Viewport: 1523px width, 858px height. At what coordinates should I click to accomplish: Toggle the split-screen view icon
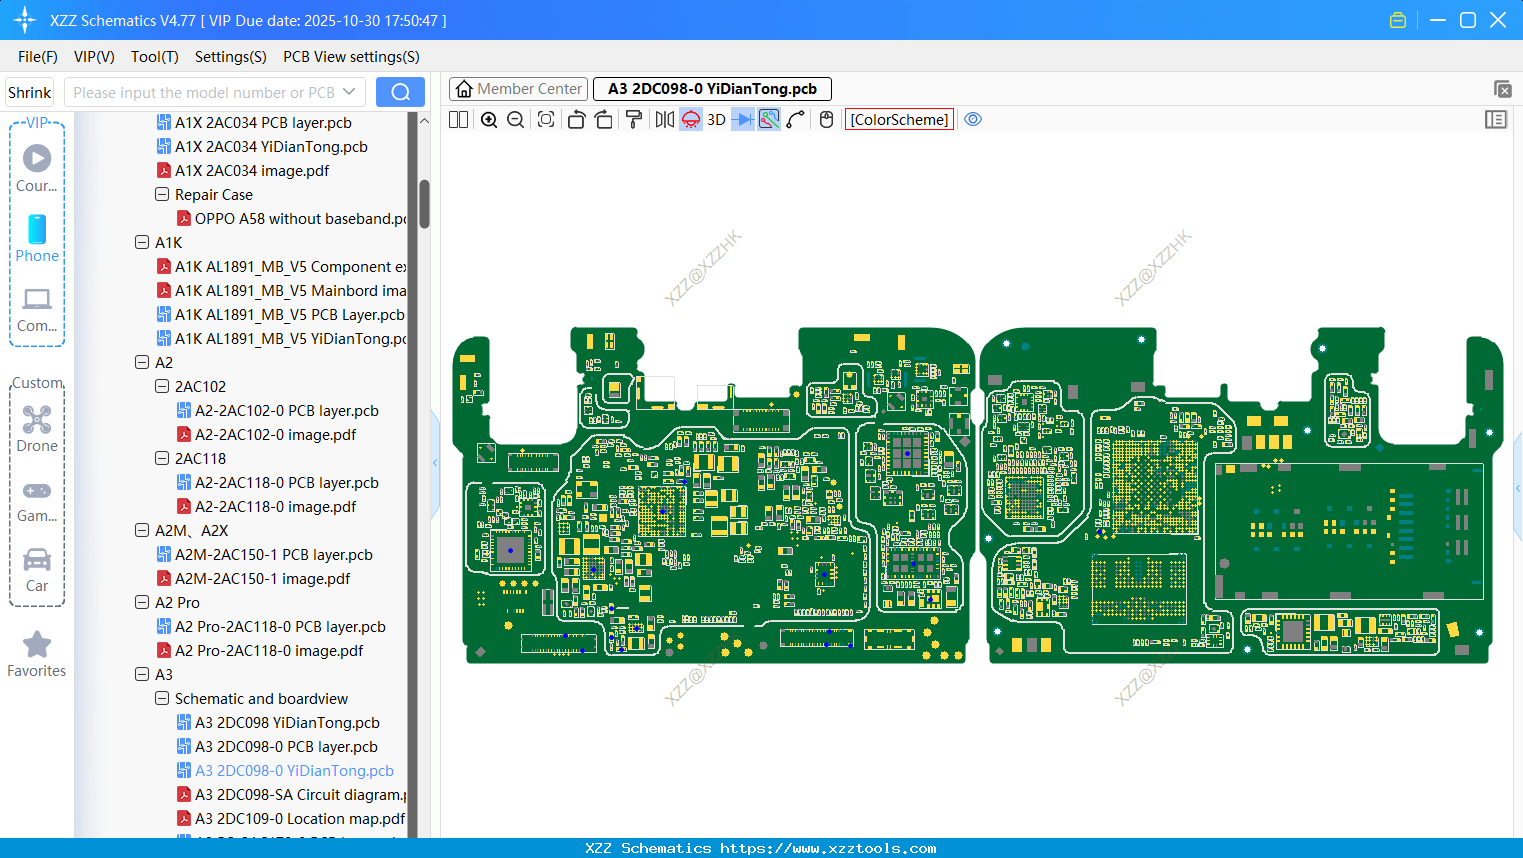(457, 119)
